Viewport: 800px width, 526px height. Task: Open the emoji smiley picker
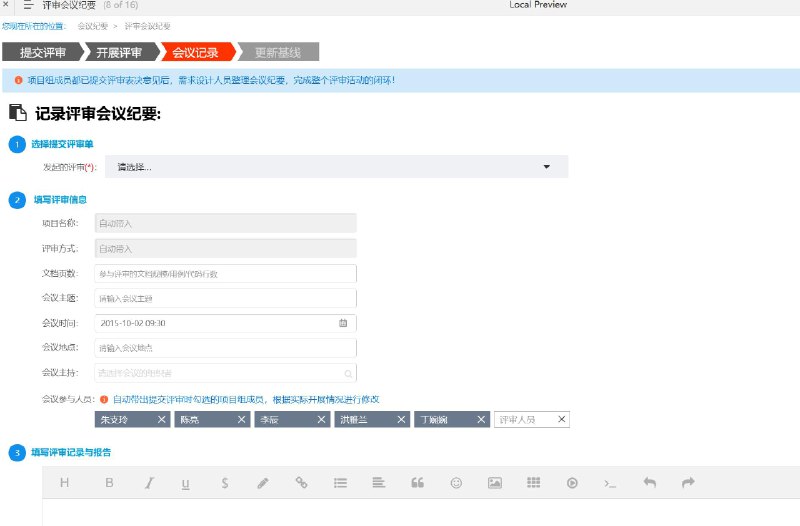click(456, 483)
